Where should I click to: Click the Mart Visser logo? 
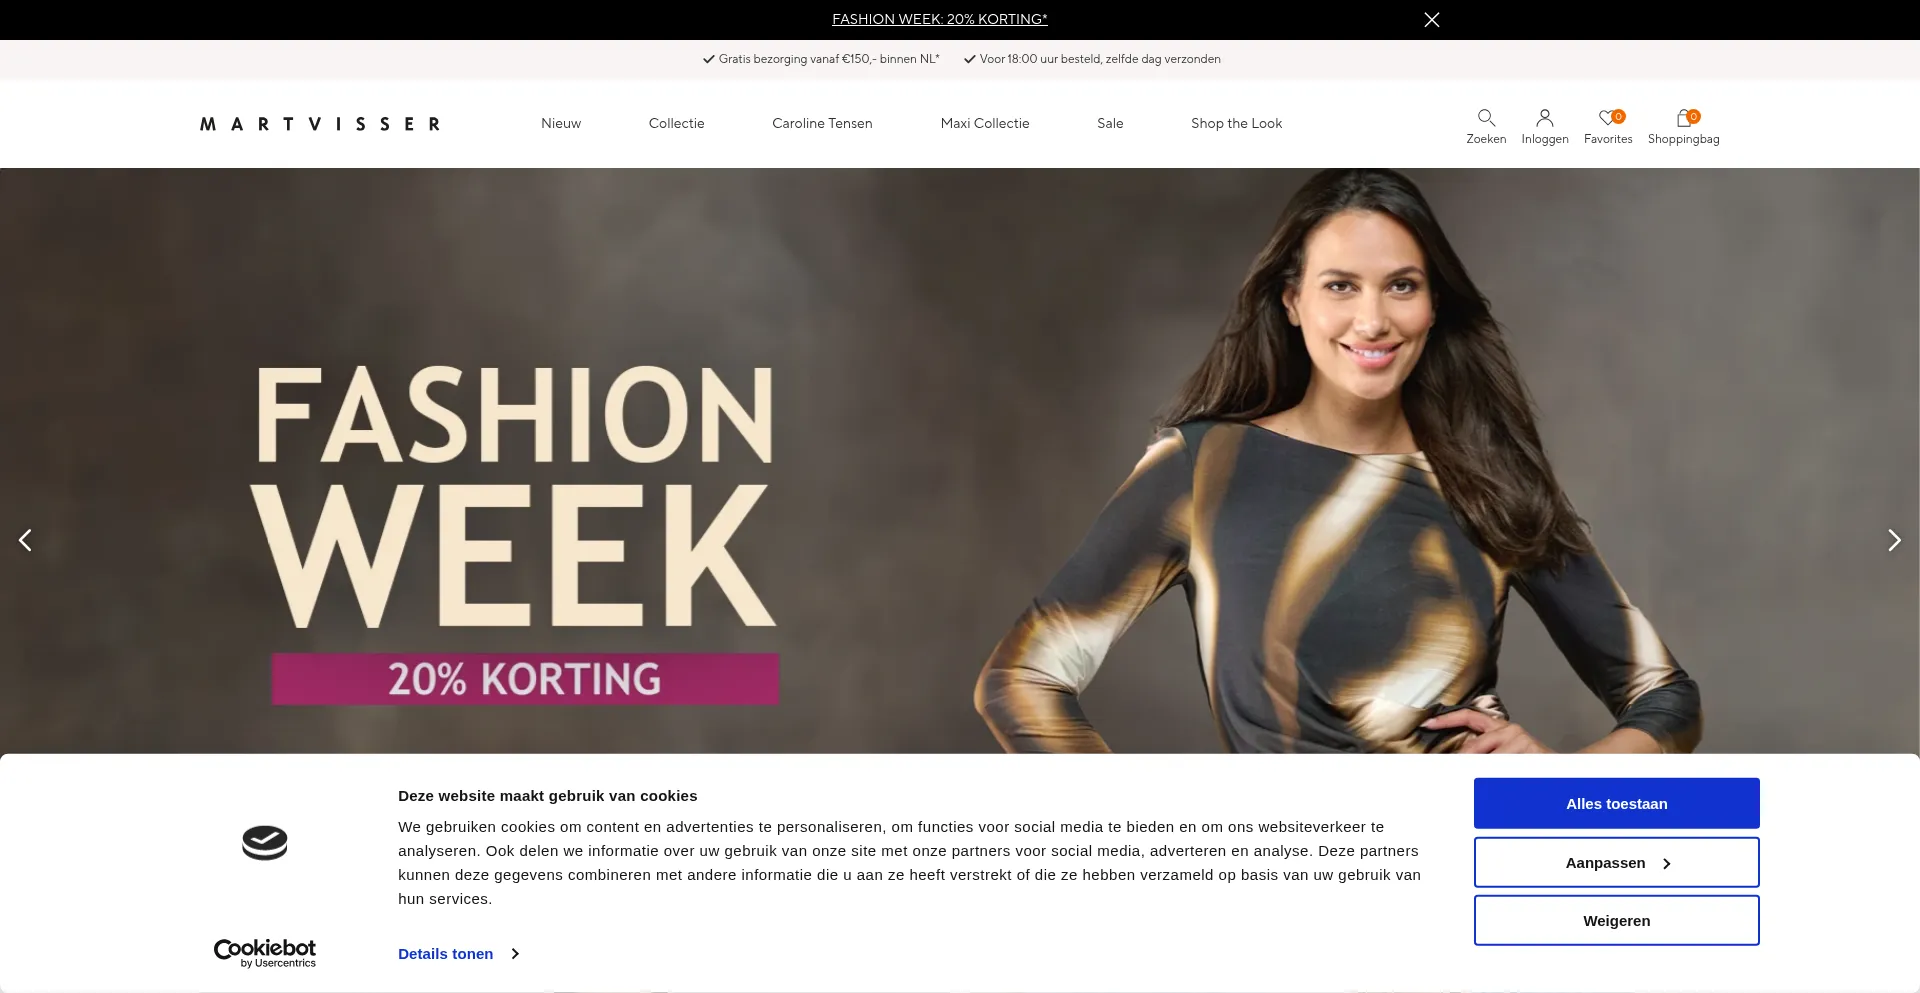coord(320,124)
